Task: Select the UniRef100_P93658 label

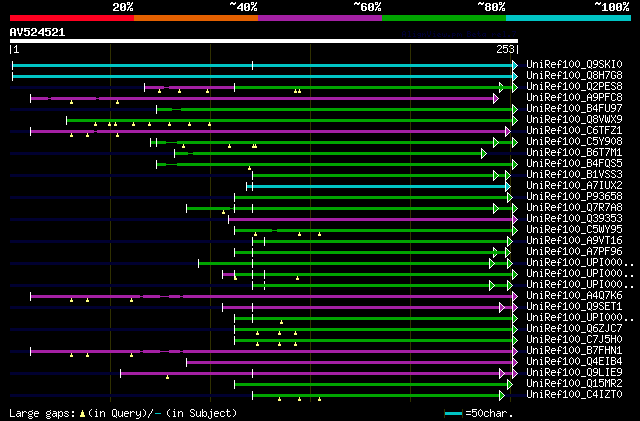Action: coord(574,197)
